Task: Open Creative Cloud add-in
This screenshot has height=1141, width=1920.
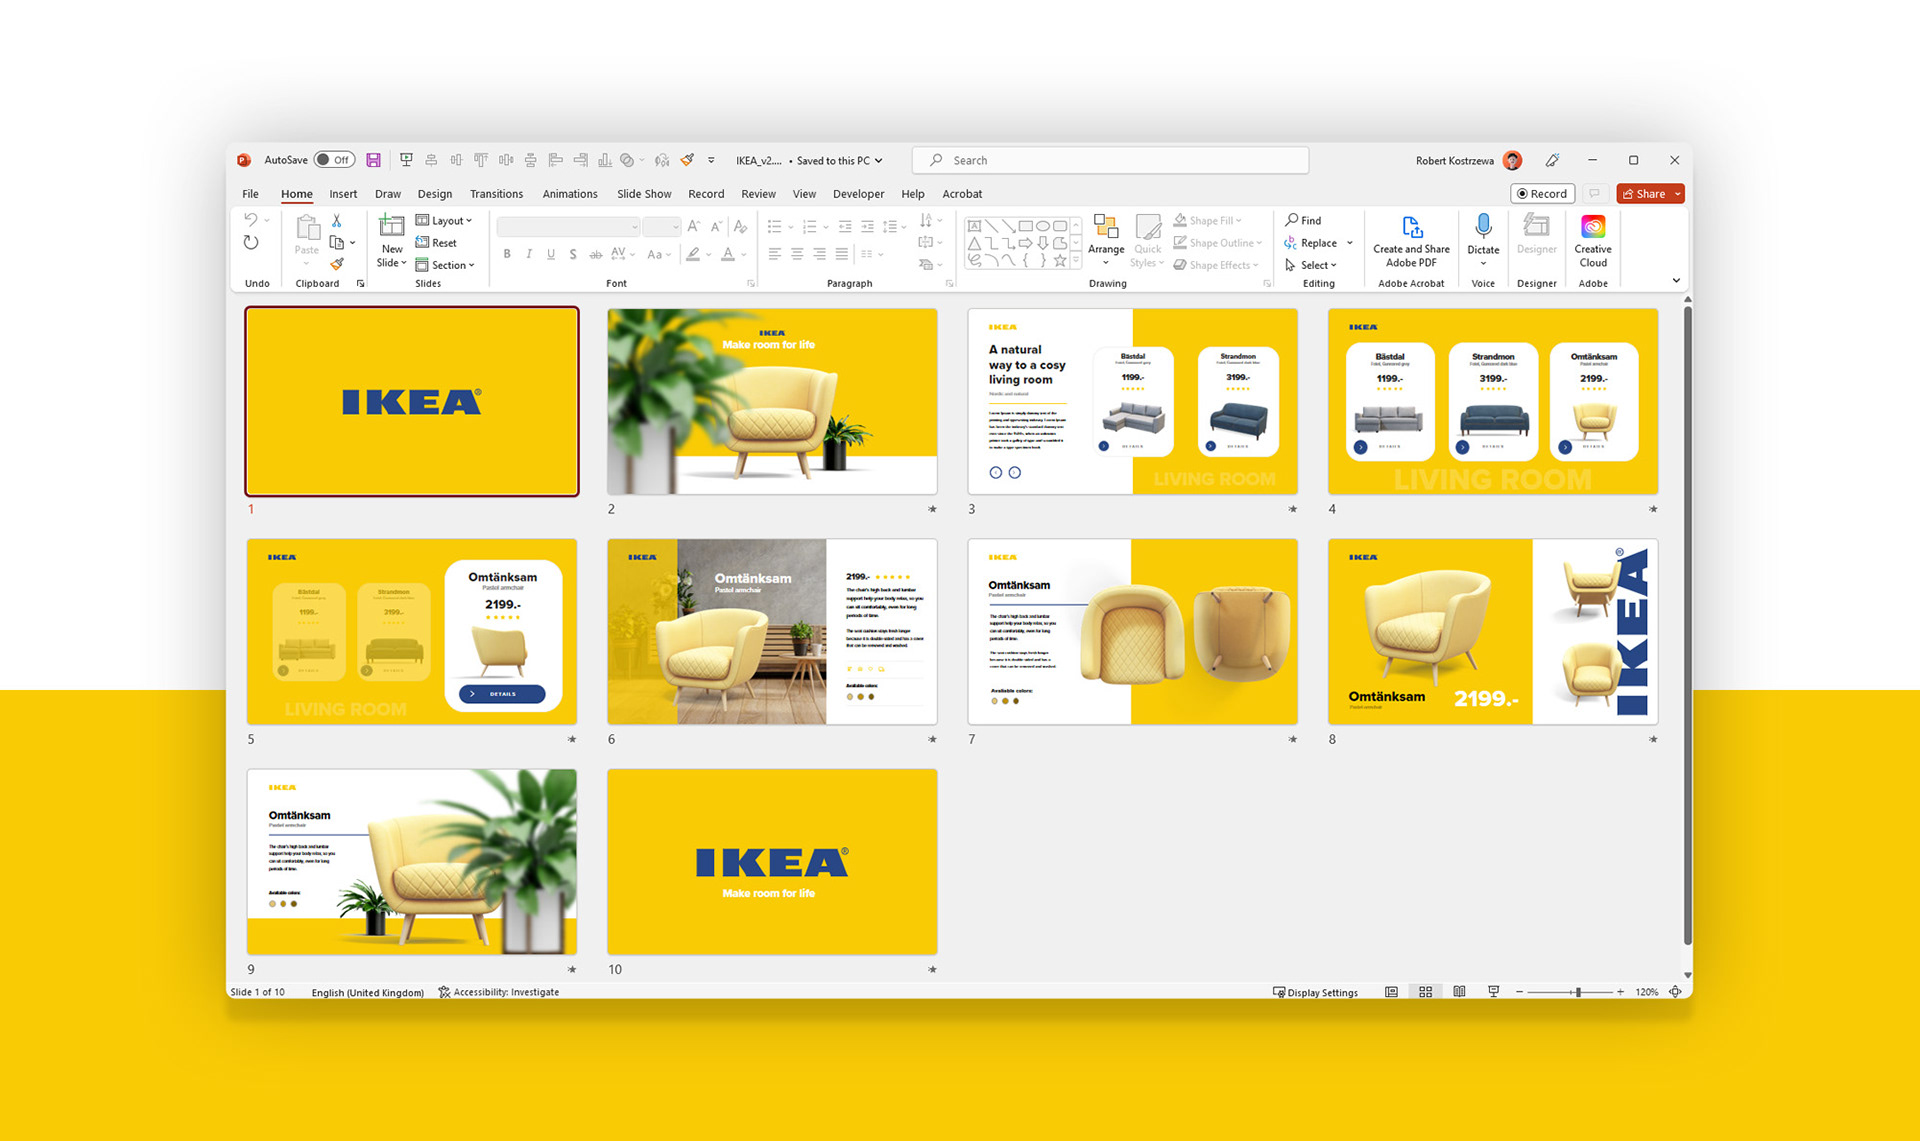Action: pos(1593,241)
